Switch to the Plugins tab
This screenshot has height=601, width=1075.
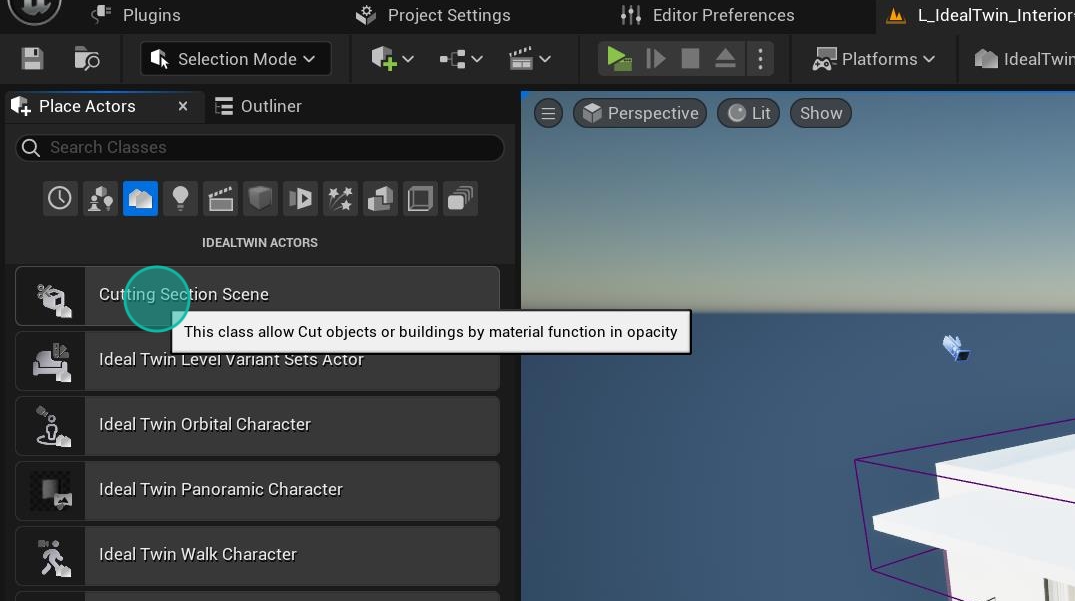point(136,15)
